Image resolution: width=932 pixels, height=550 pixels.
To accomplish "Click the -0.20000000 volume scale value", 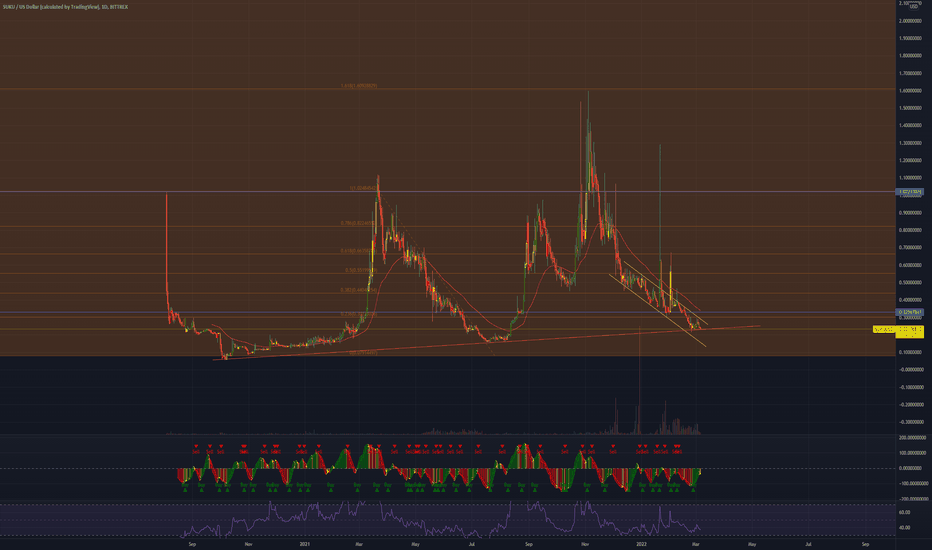I will coord(911,404).
